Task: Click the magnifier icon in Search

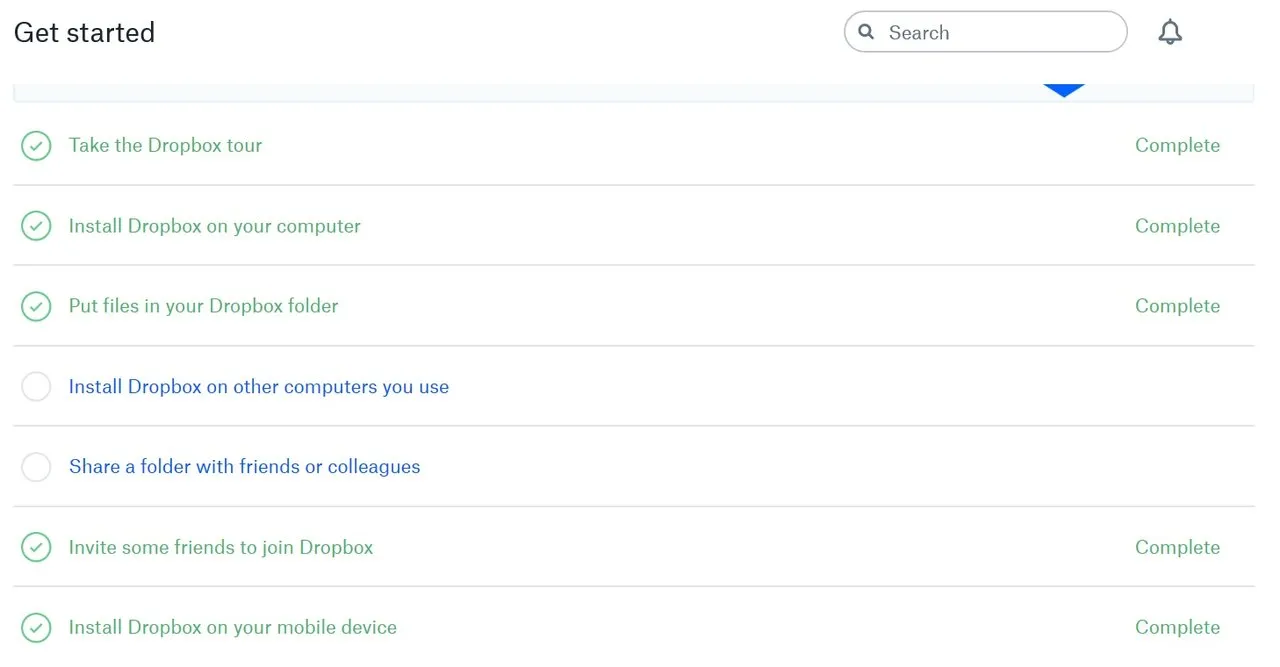Action: pyautogui.click(x=866, y=32)
